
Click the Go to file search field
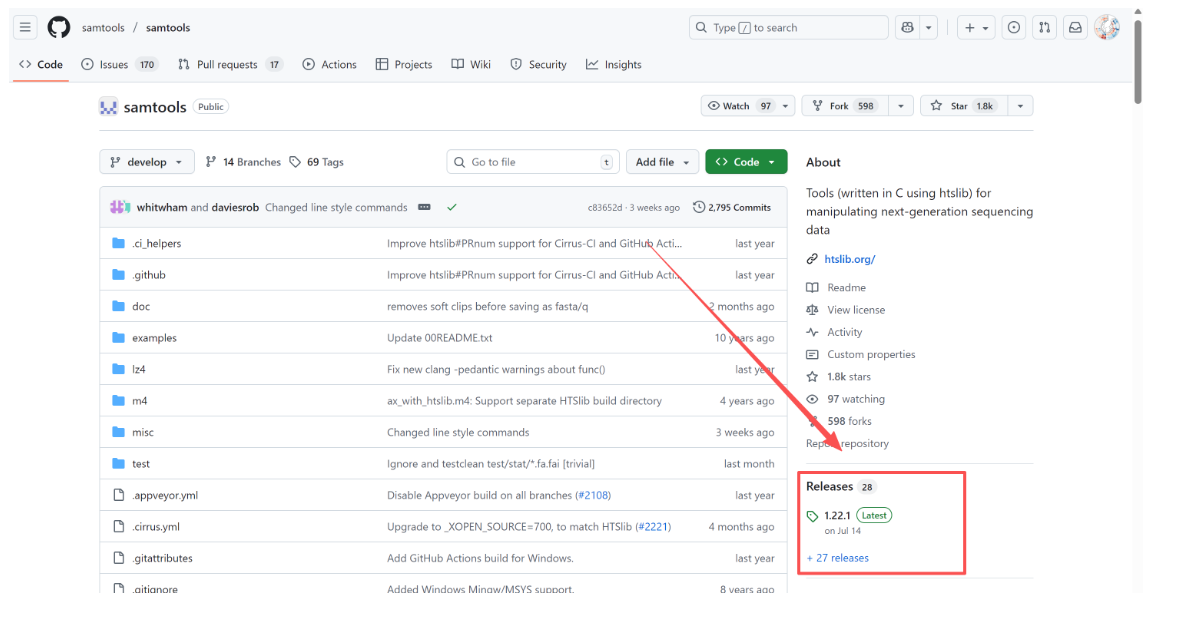(532, 162)
